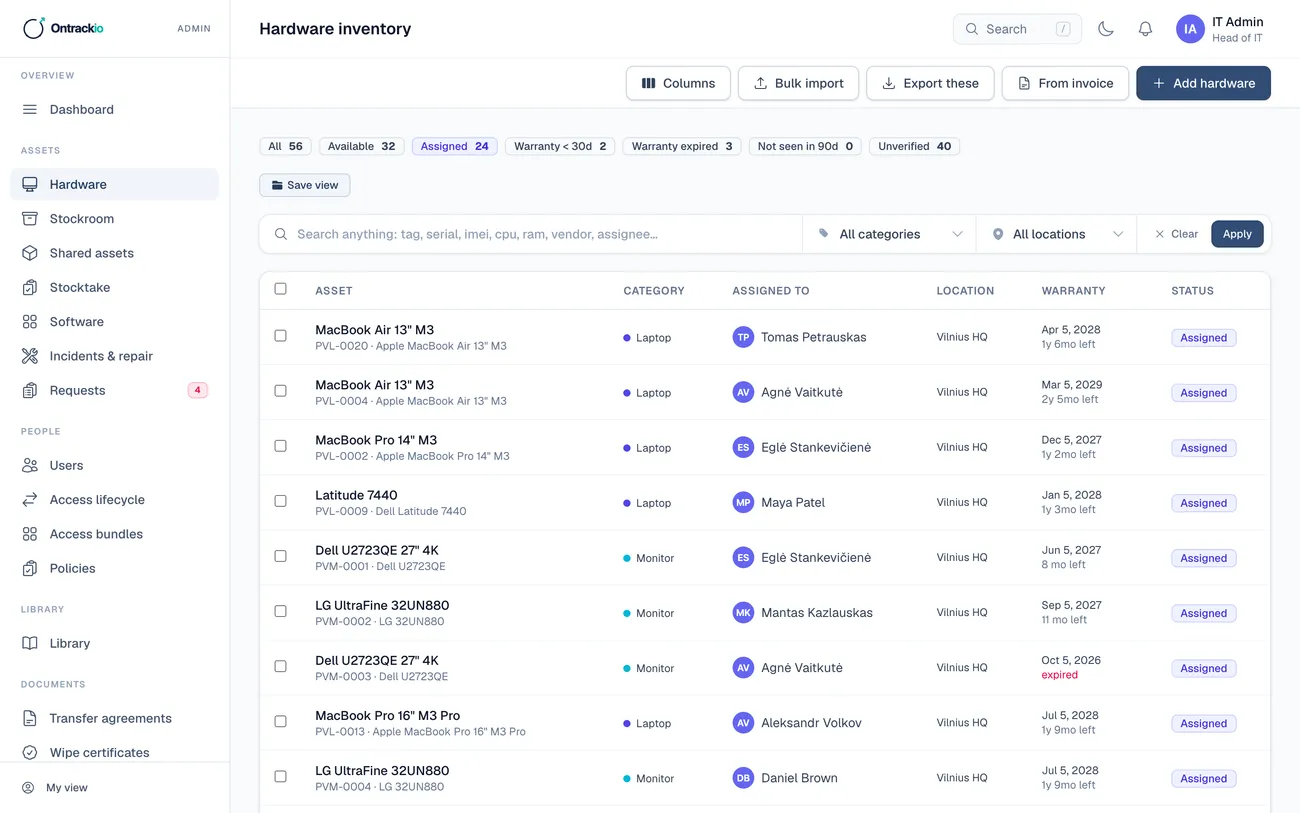Screen dimensions: 1300x813
Task: Apply the filters
Action: (x=1237, y=234)
